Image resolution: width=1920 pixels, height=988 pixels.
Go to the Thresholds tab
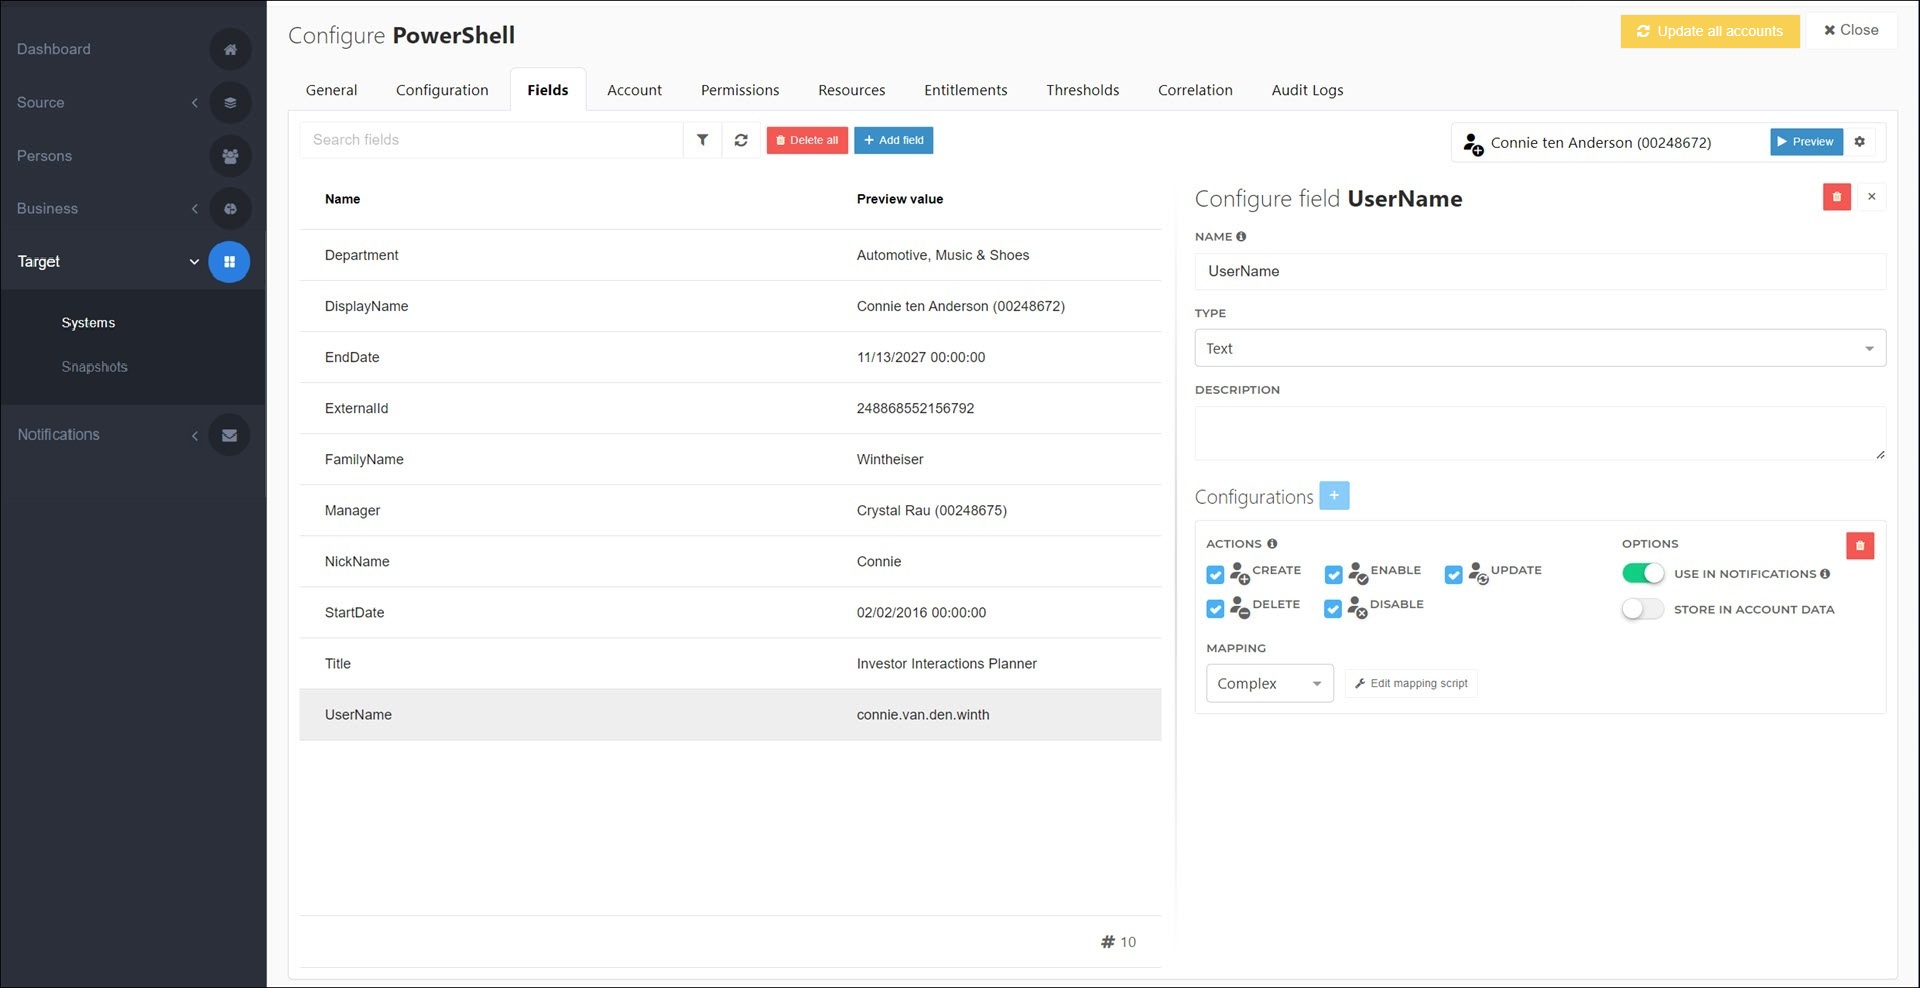click(x=1083, y=90)
